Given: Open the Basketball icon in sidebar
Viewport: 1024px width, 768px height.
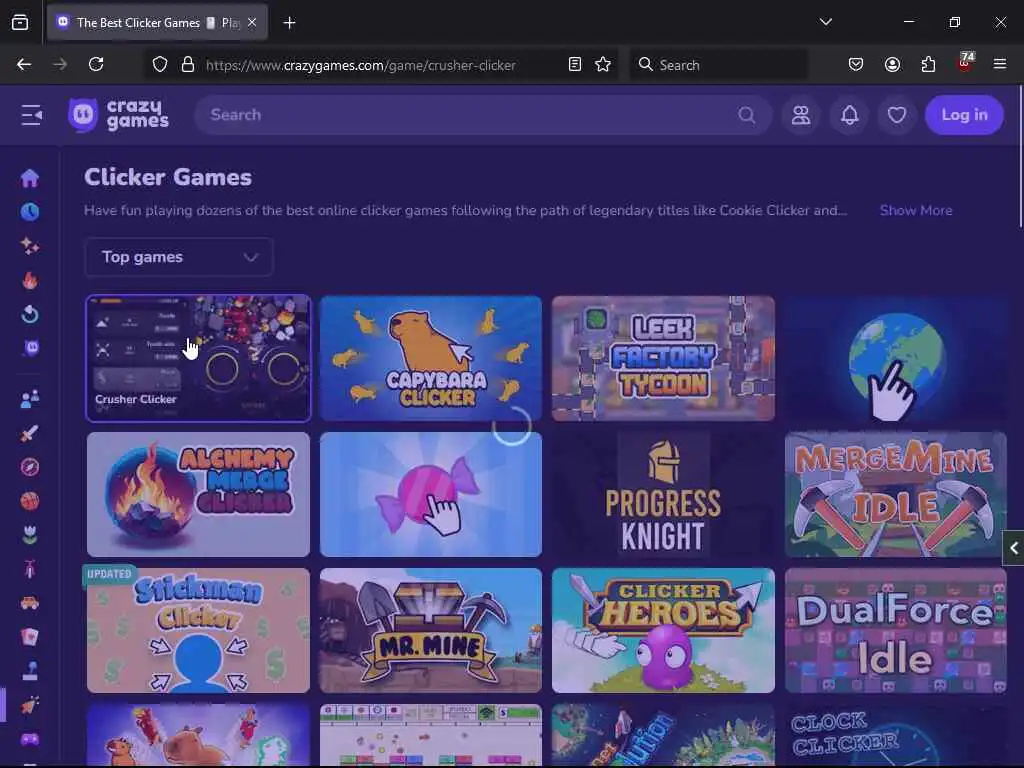Looking at the screenshot, I should (x=29, y=501).
